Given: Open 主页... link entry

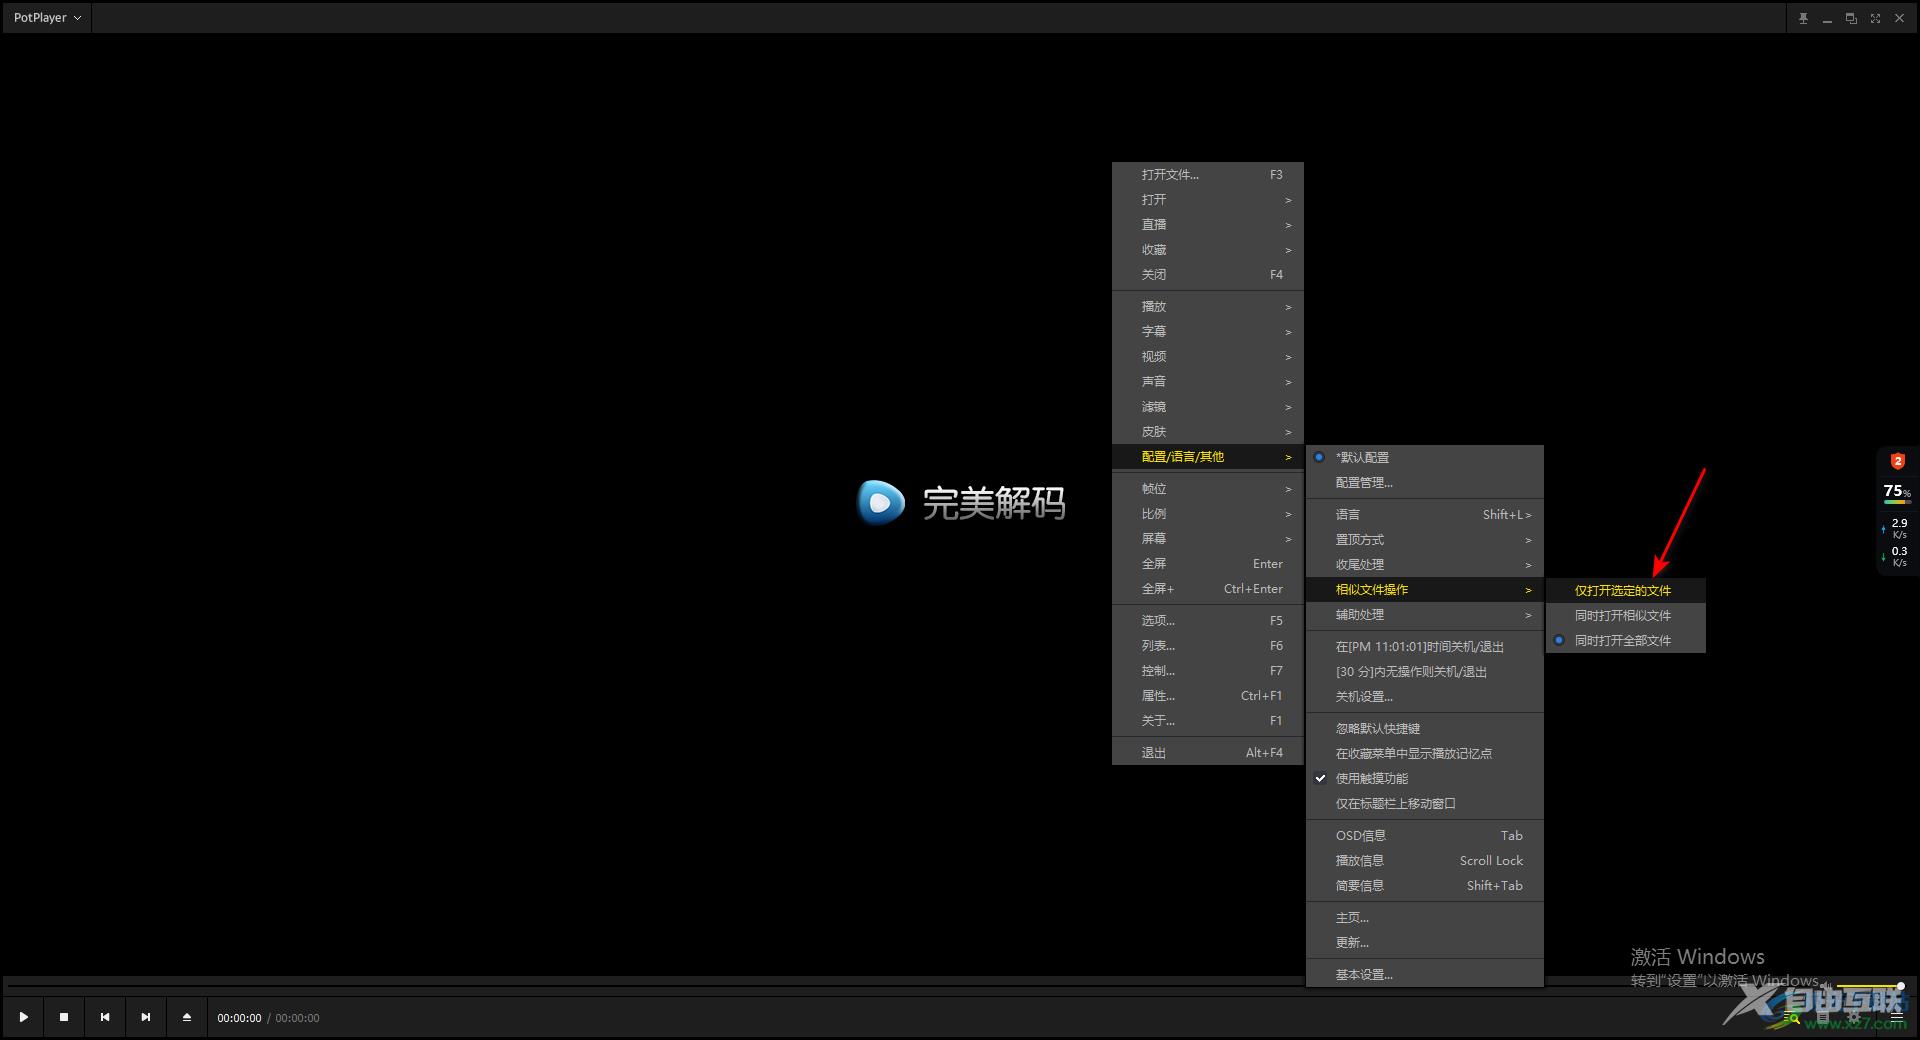Looking at the screenshot, I should point(1425,917).
